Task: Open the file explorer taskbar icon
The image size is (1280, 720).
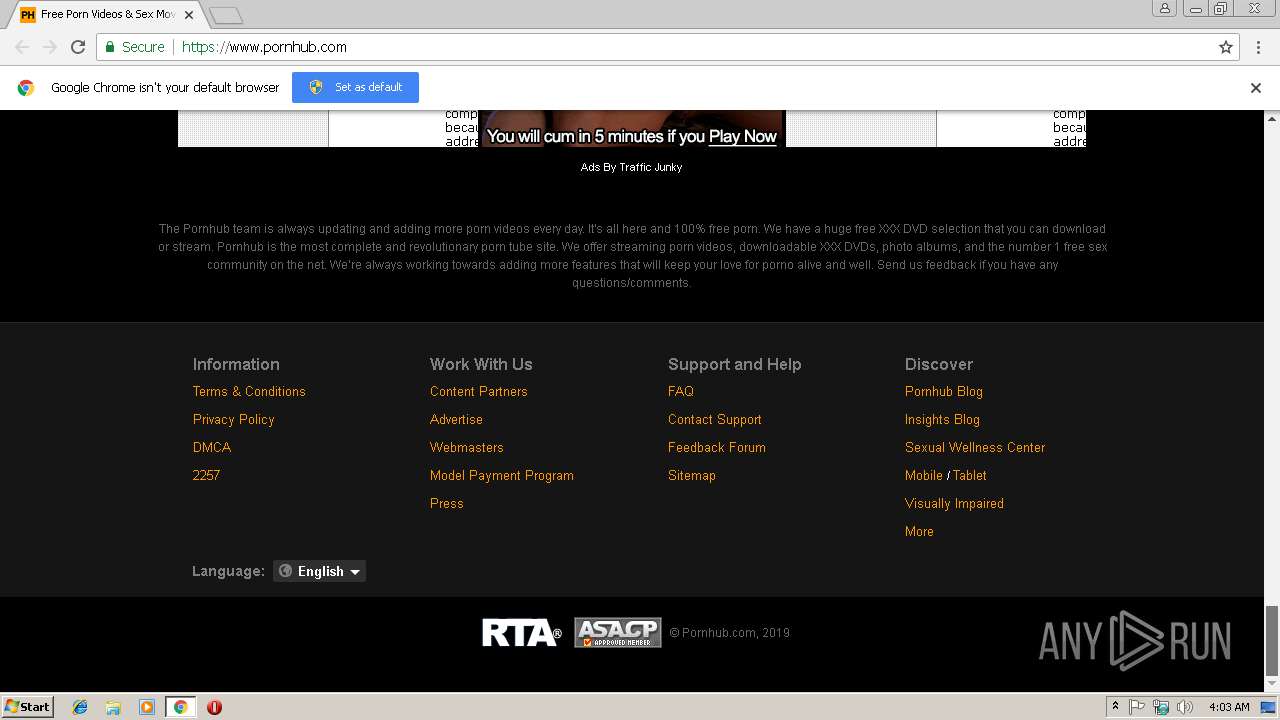Action: pyautogui.click(x=113, y=707)
